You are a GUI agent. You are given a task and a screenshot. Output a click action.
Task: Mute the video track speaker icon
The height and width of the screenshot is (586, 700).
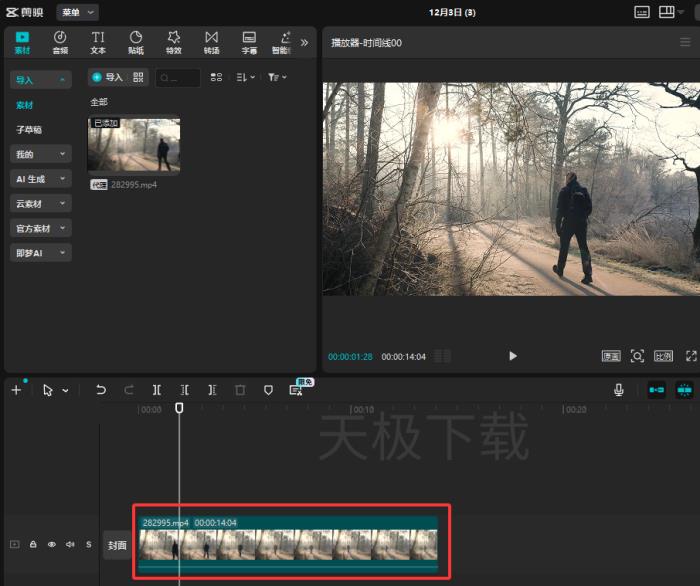pos(70,545)
